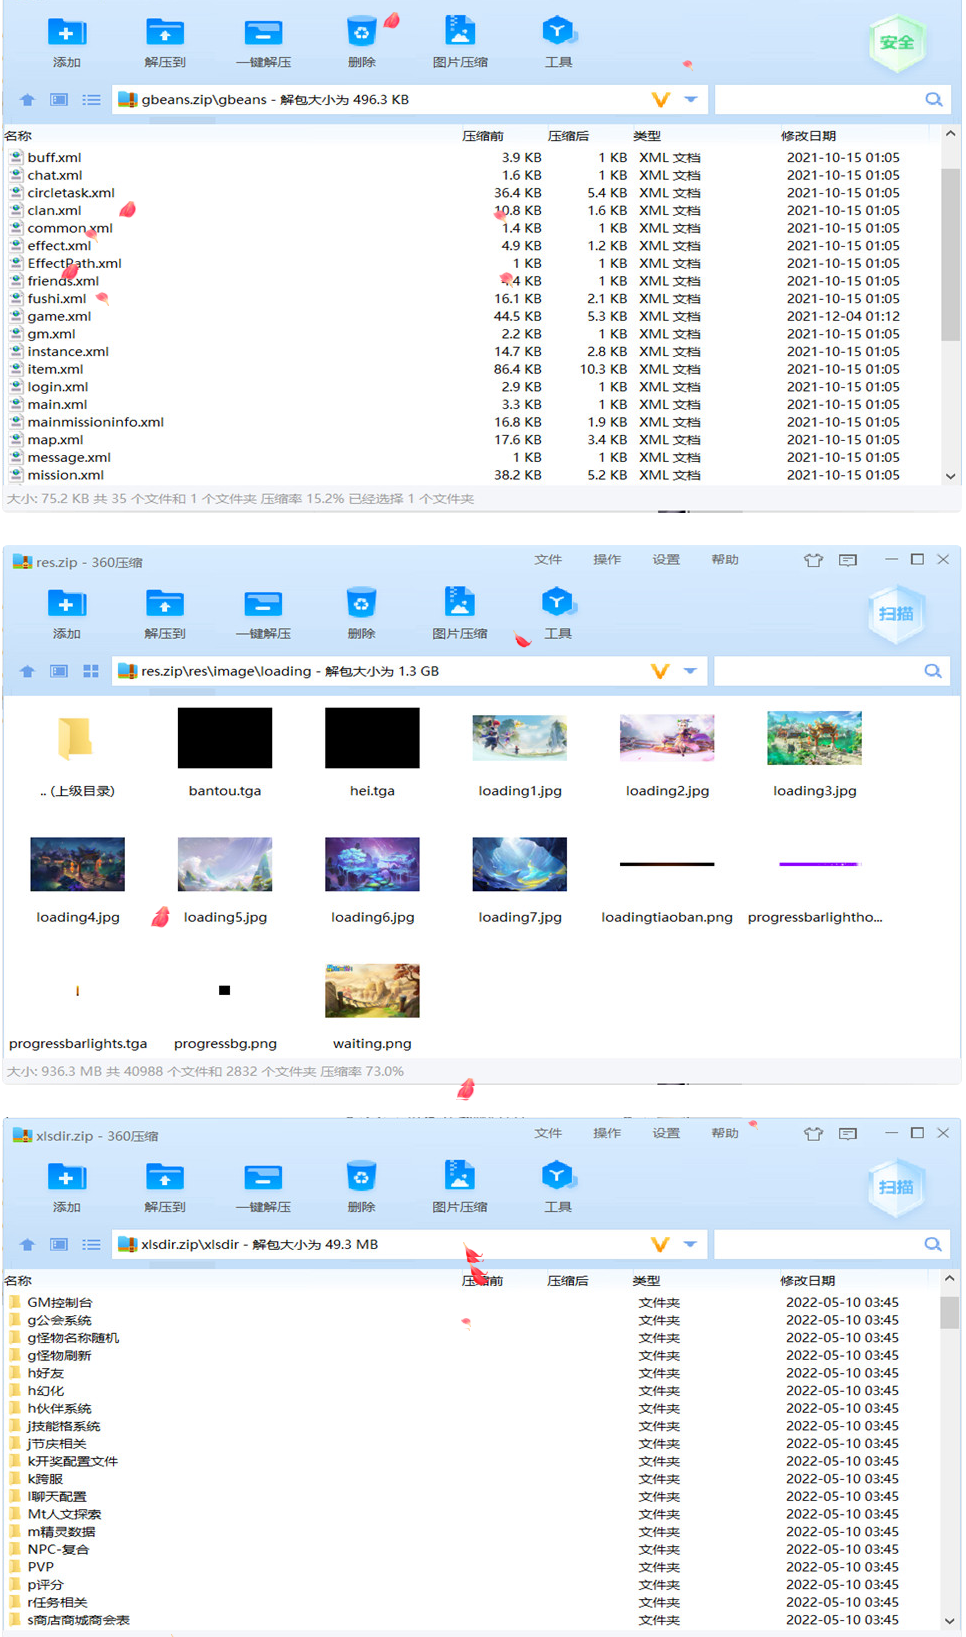The height and width of the screenshot is (1637, 966).
Task: Sort by 名称 column in gbeans.zip window
Action: point(18,136)
